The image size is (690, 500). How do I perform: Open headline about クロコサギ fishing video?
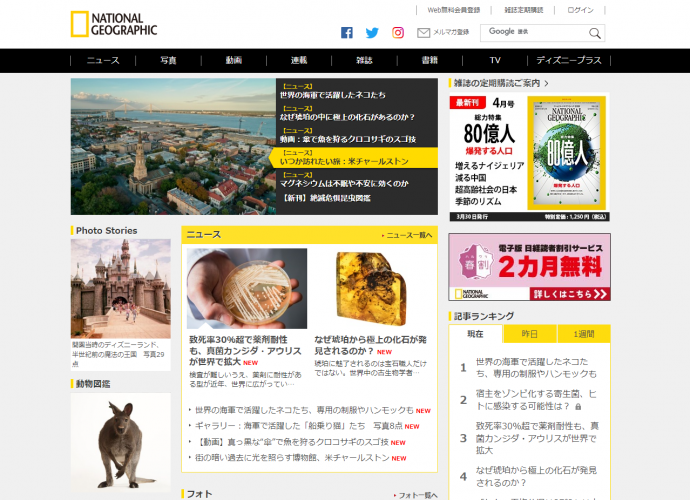[348, 139]
